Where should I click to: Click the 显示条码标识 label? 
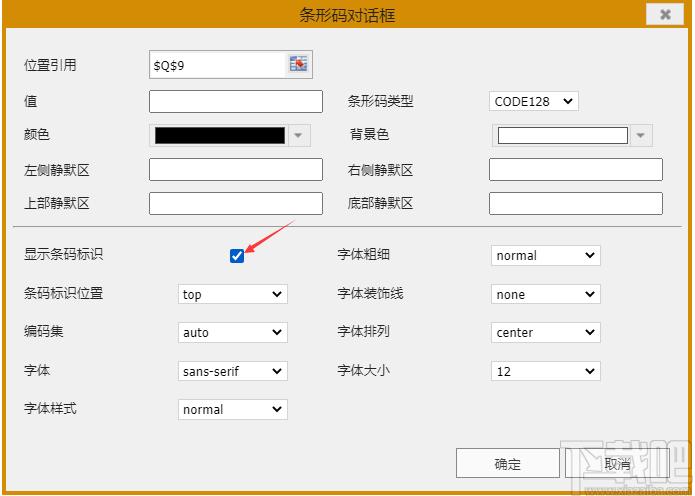click(x=63, y=254)
